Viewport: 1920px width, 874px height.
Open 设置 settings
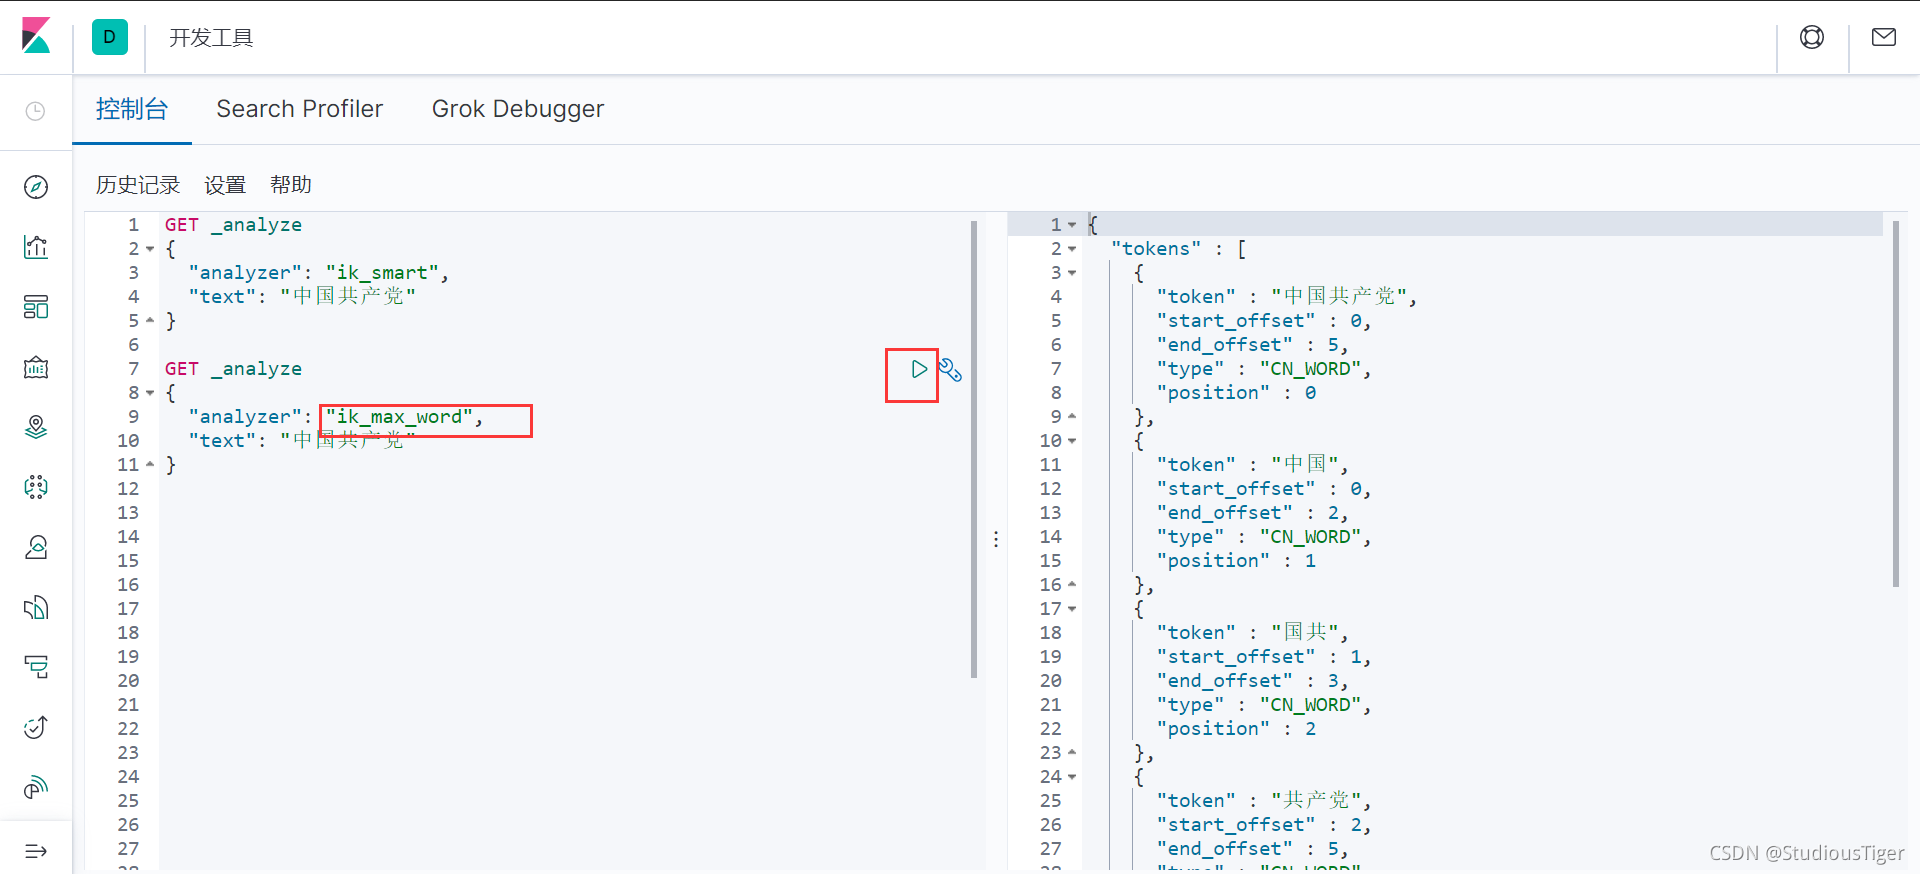tap(225, 185)
